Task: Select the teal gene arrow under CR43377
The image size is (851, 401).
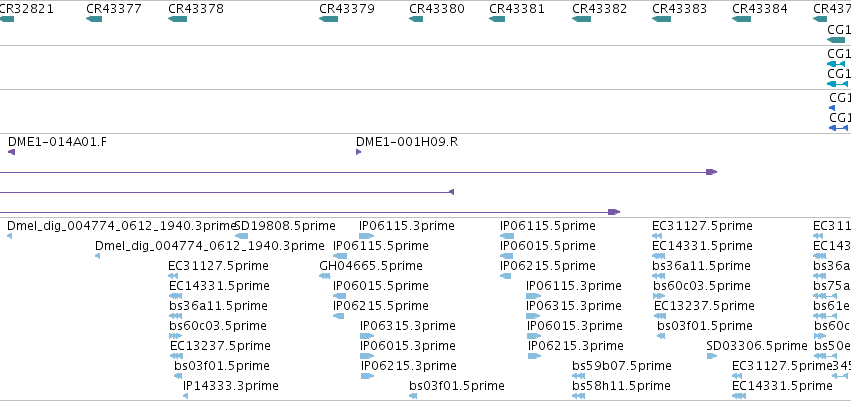Action: pyautogui.click(x=94, y=19)
